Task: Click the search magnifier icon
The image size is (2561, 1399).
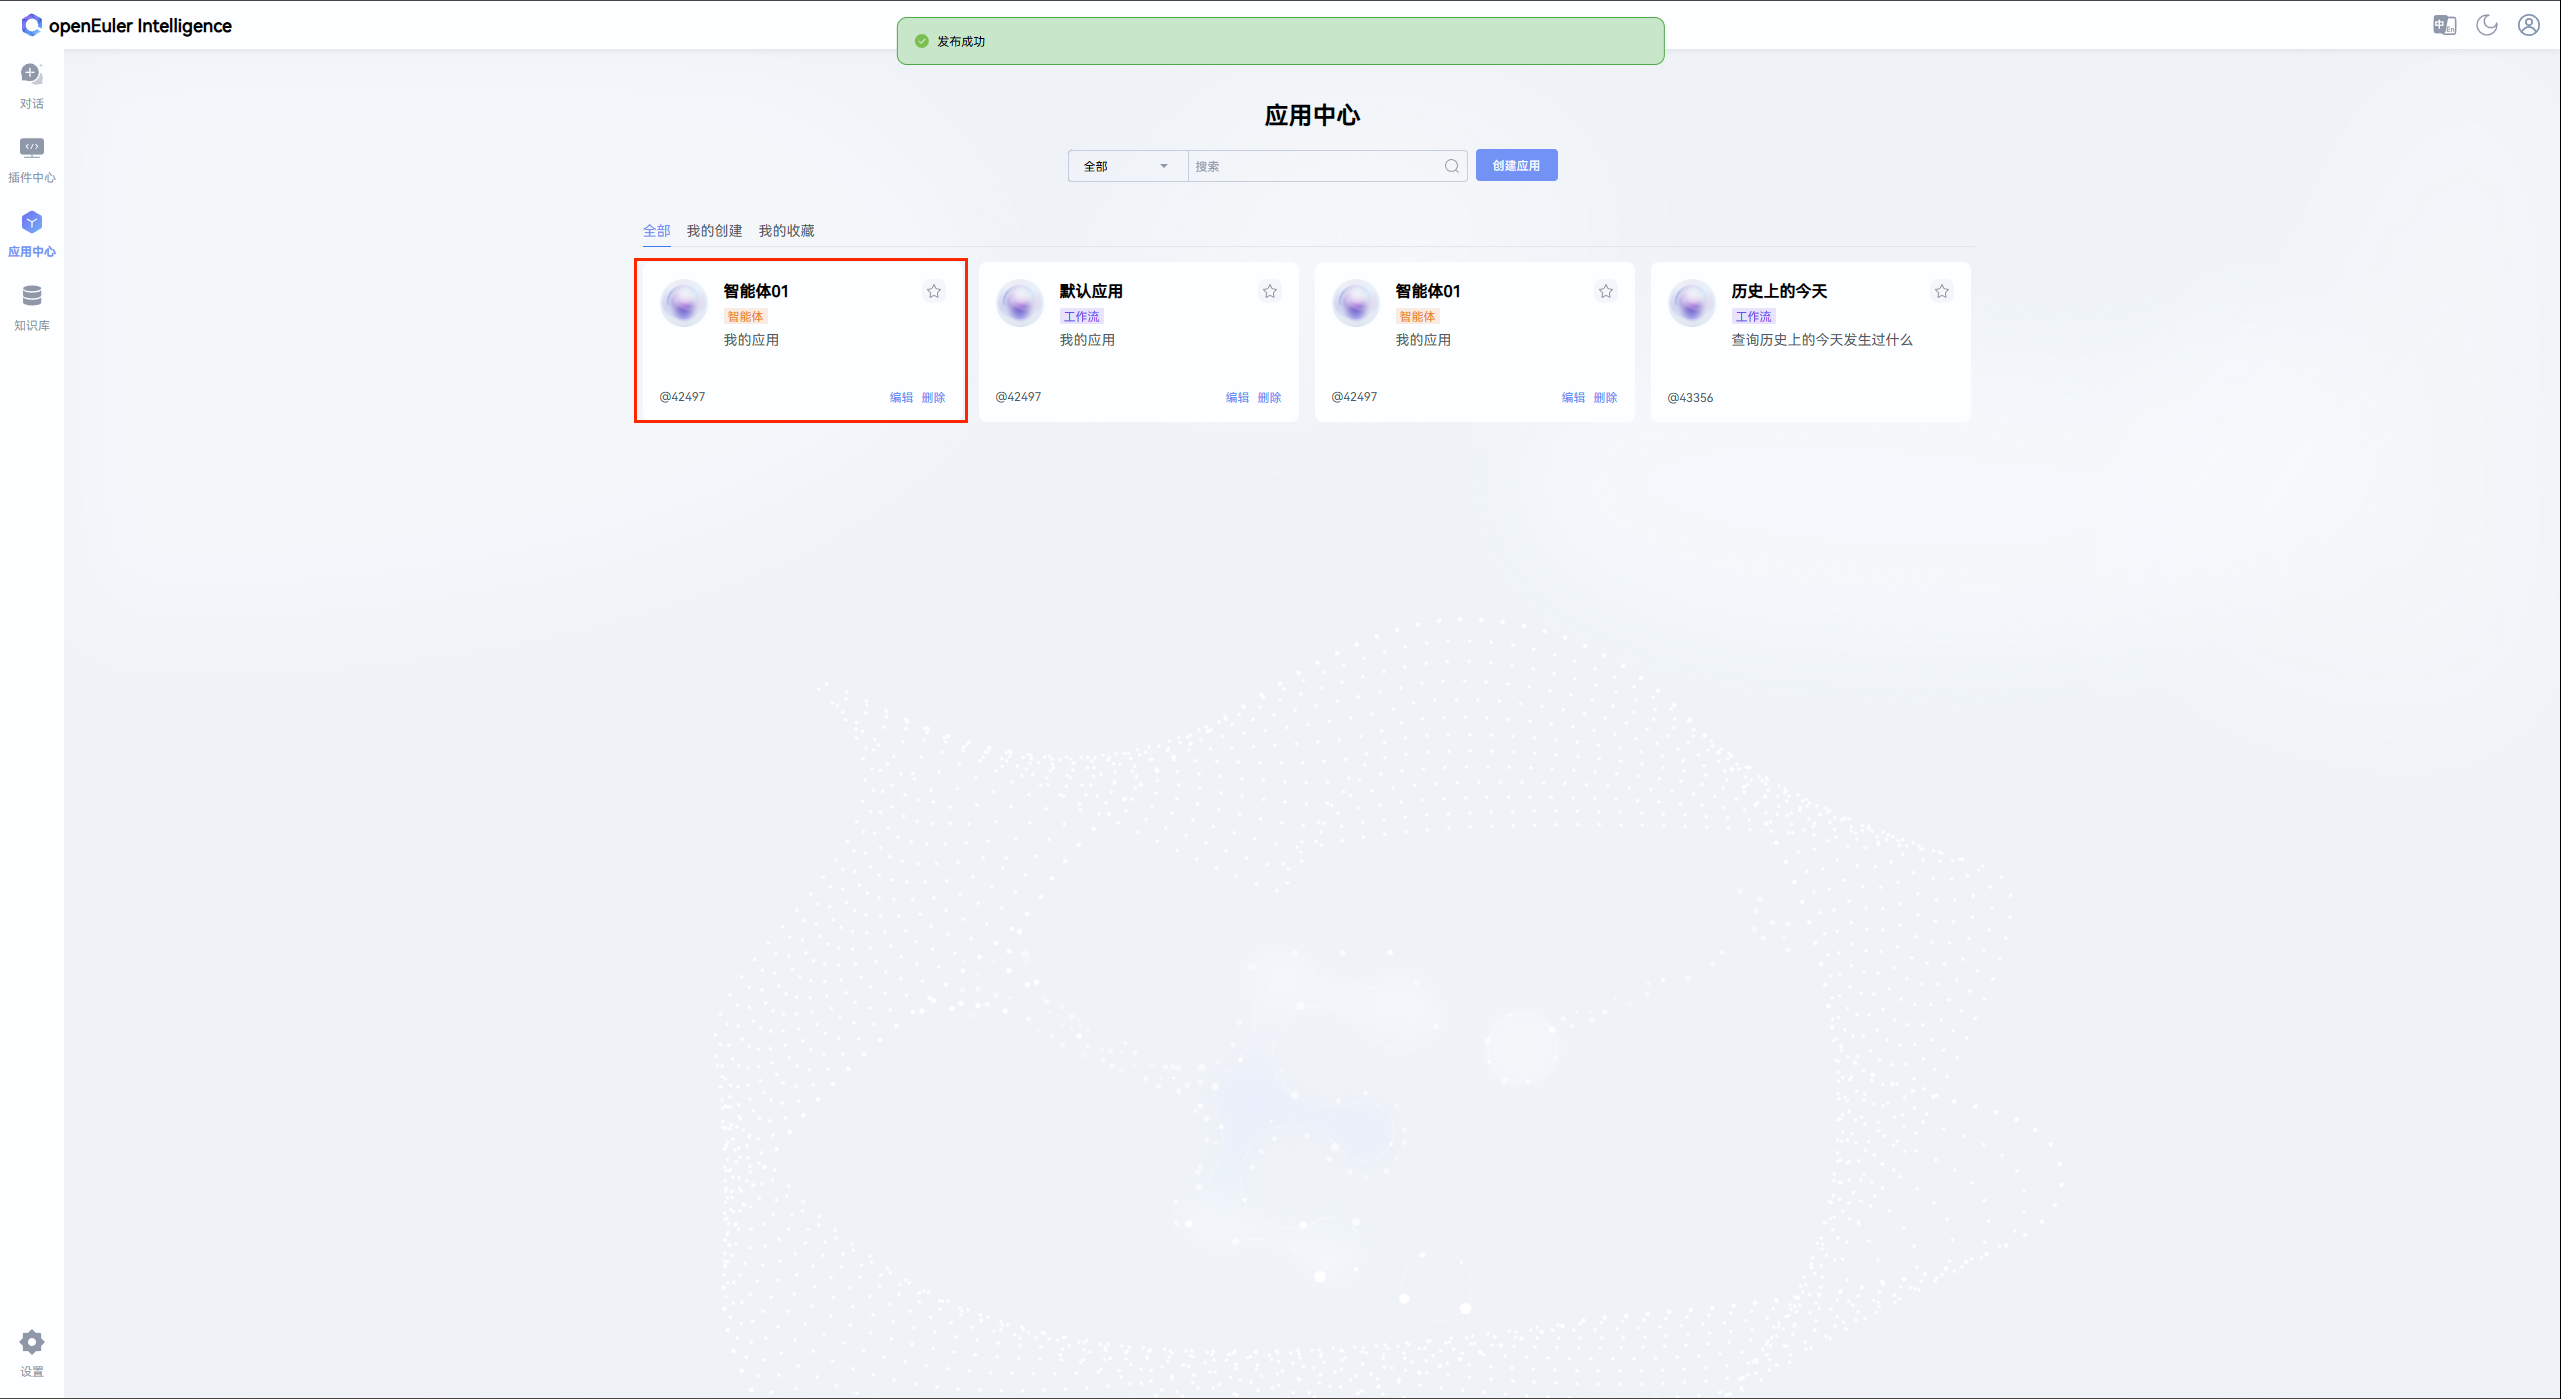Action: [1451, 166]
